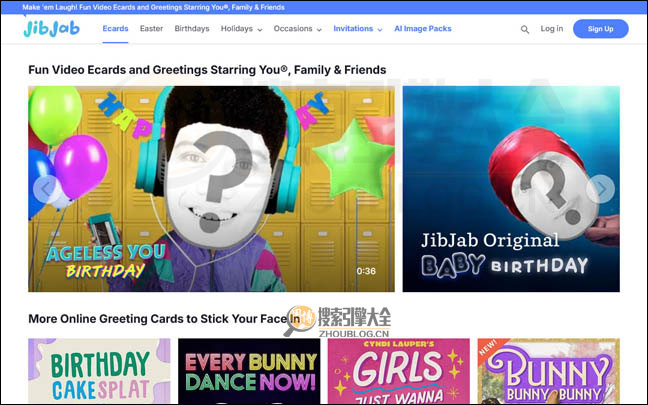
Task: Open the search magnifier icon
Action: click(524, 29)
